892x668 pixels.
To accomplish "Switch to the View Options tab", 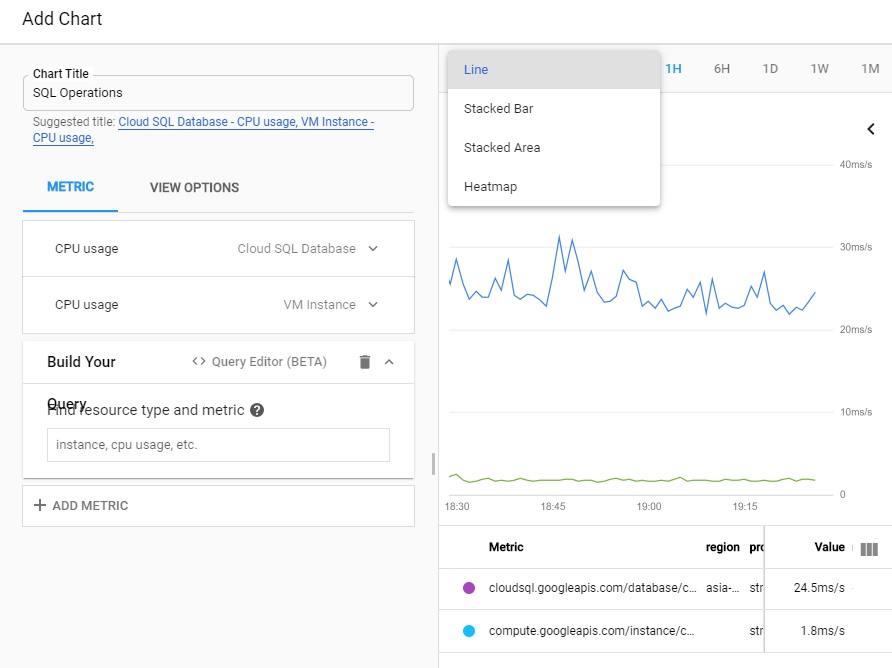I will (x=194, y=188).
